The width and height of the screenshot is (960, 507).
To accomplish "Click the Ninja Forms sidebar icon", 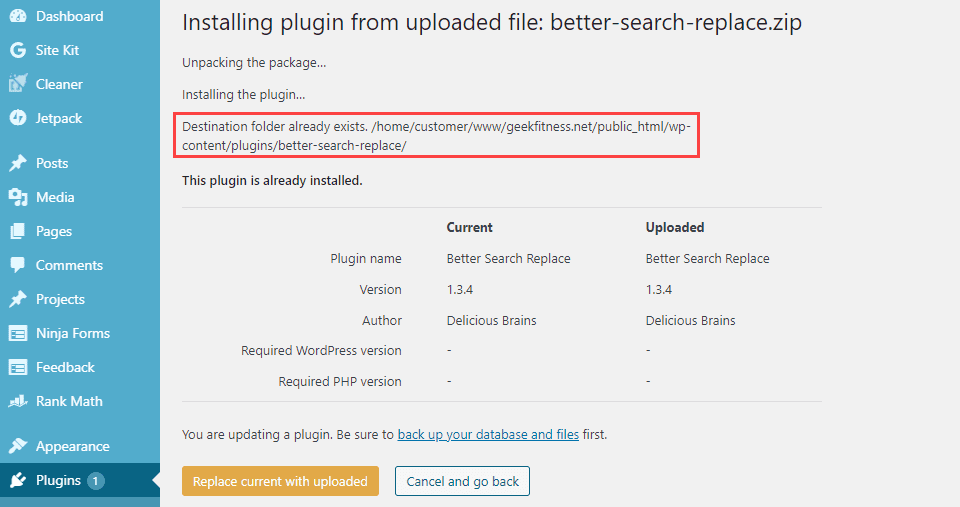I will [17, 333].
